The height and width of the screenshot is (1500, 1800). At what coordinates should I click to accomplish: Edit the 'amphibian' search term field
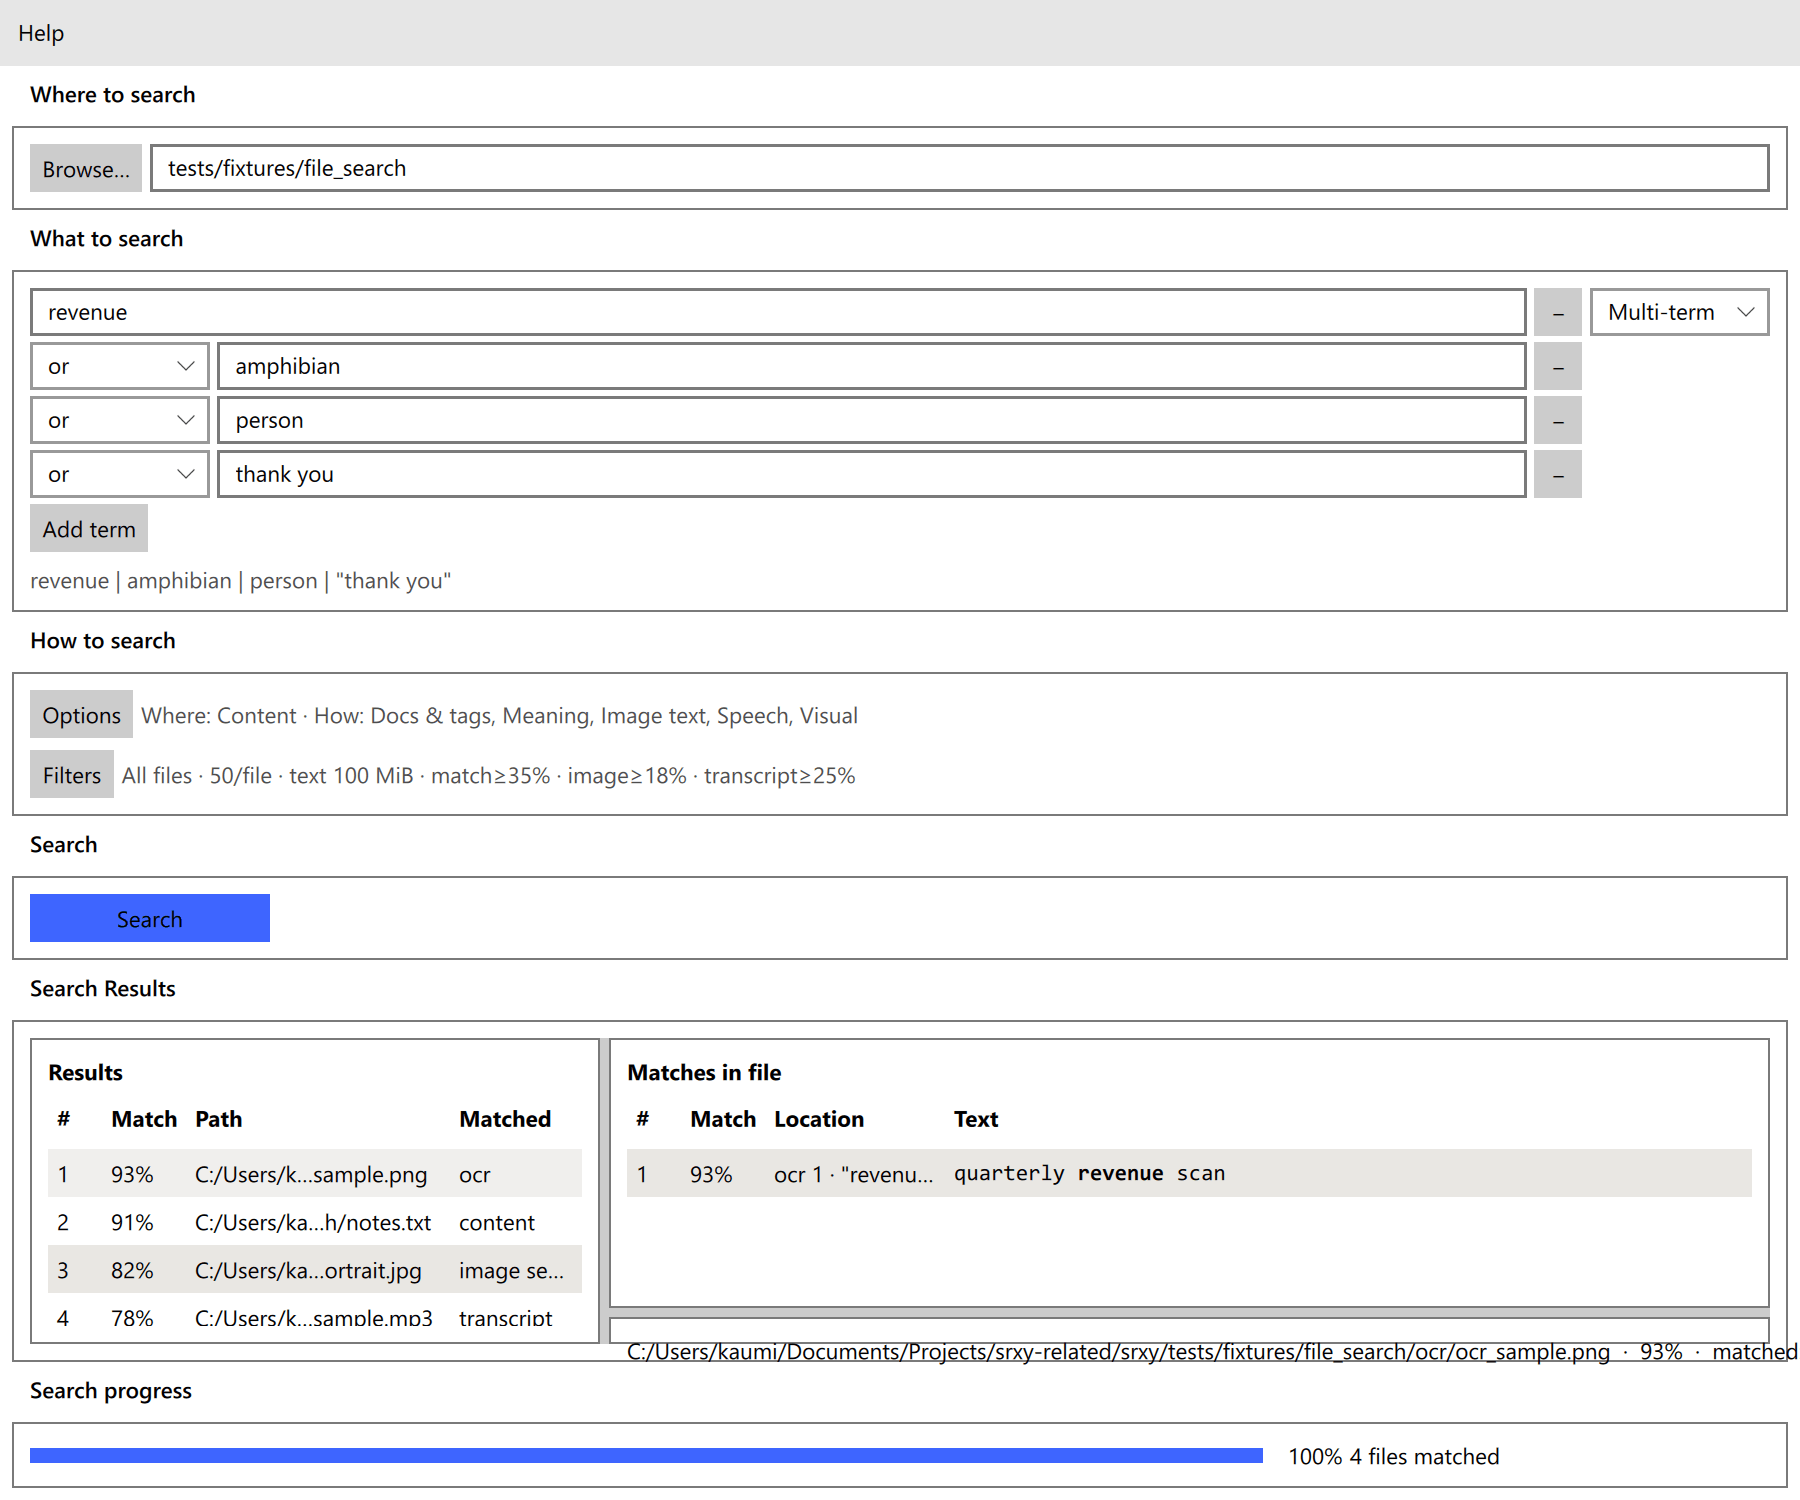click(871, 366)
